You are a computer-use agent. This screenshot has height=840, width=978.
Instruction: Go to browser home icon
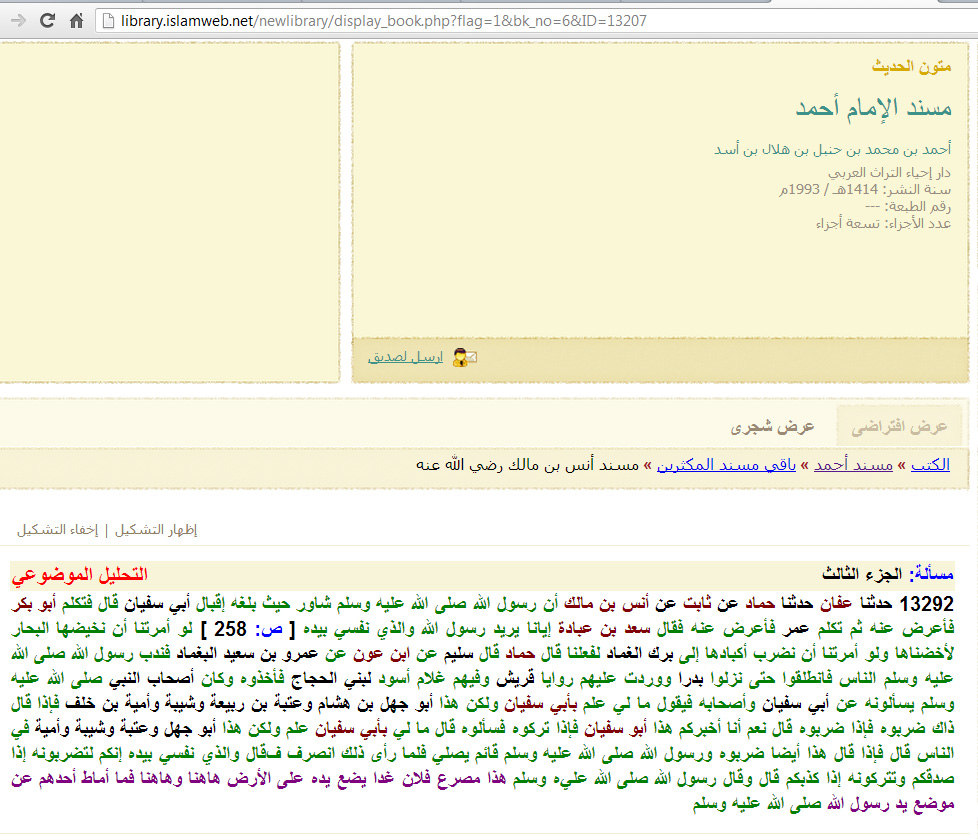pos(76,21)
